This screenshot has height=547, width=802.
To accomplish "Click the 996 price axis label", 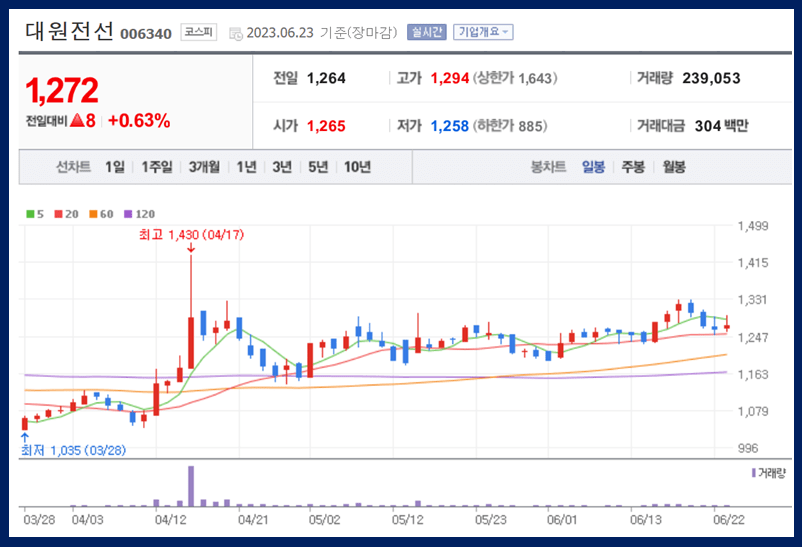I will click(748, 448).
